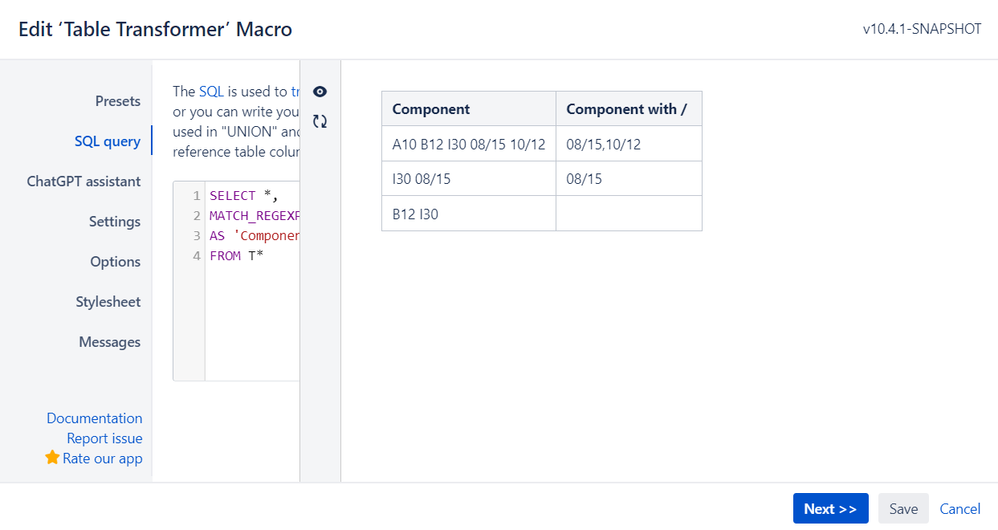The image size is (998, 530).
Task: Open the ChatGPT assistant tab
Action: (x=84, y=181)
